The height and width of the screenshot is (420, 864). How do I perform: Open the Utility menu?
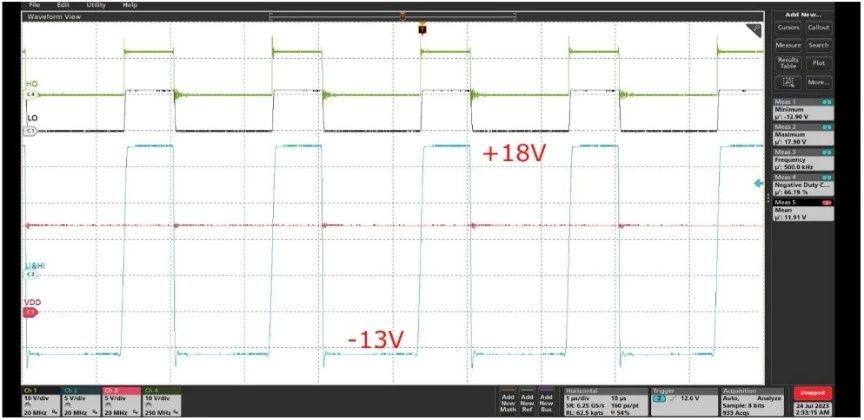click(x=96, y=5)
